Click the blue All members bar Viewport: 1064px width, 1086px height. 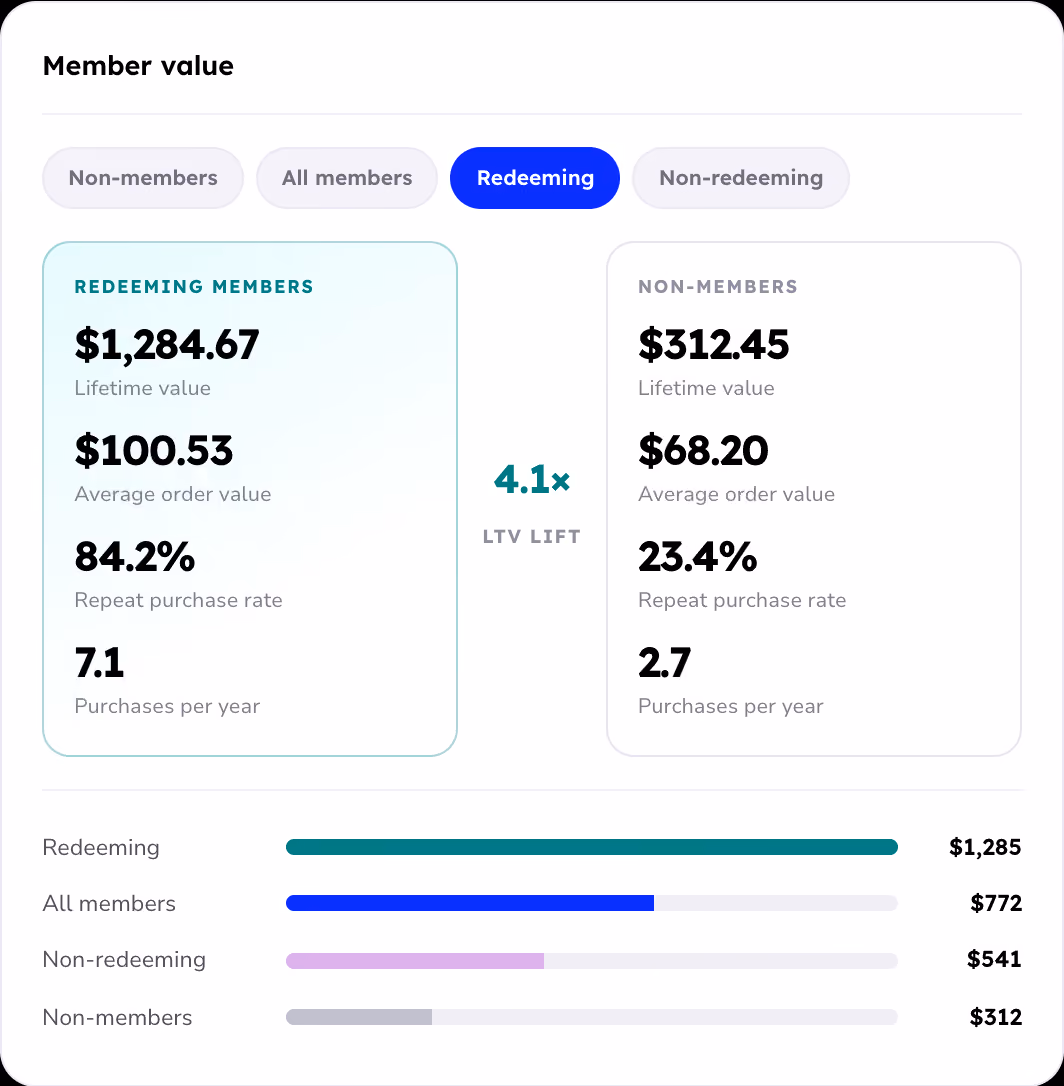click(x=470, y=903)
